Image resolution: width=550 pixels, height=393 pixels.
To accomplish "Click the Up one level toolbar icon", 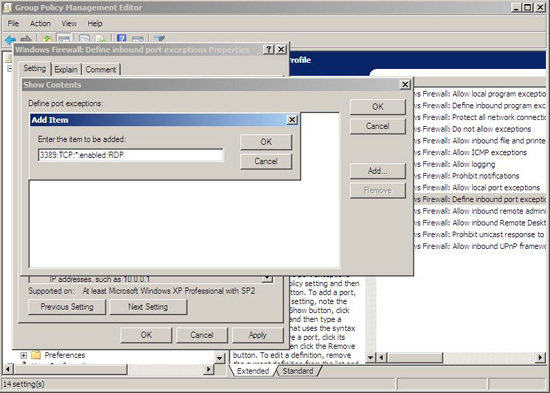I will pos(48,39).
